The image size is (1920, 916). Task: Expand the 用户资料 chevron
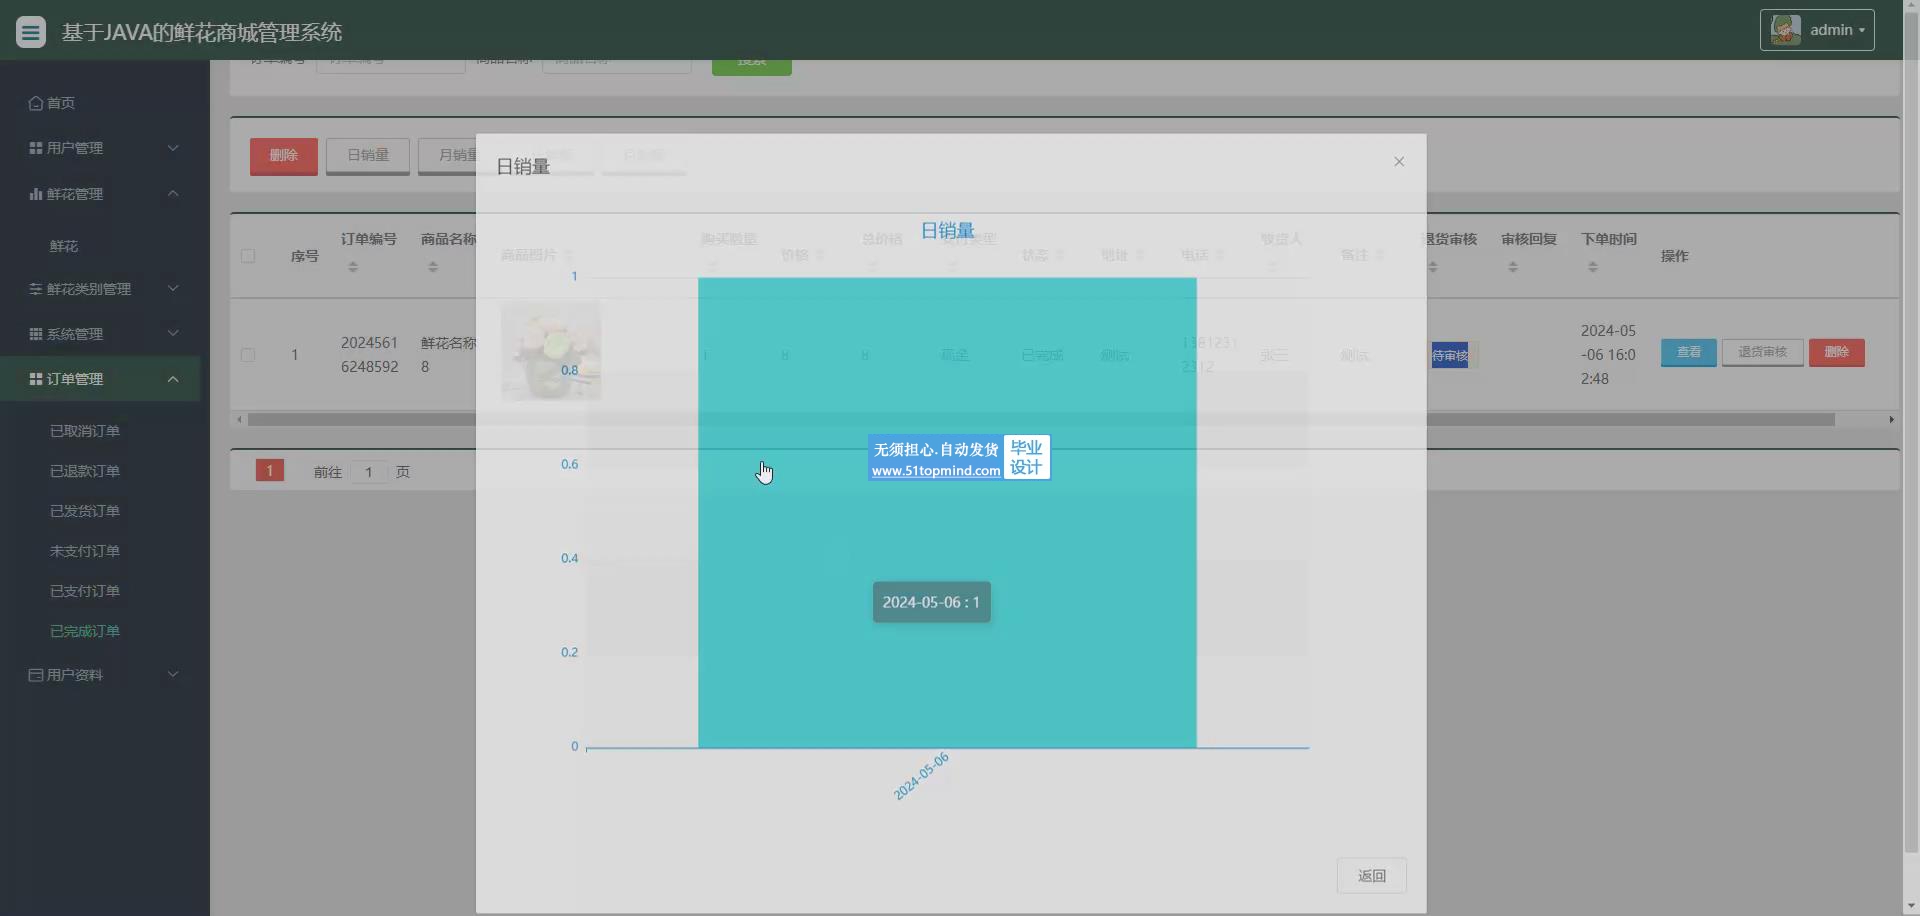click(173, 674)
